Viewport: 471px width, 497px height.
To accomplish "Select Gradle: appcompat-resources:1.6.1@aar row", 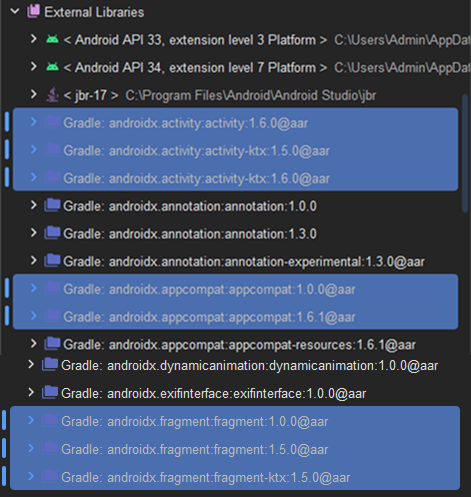I will [x=240, y=345].
